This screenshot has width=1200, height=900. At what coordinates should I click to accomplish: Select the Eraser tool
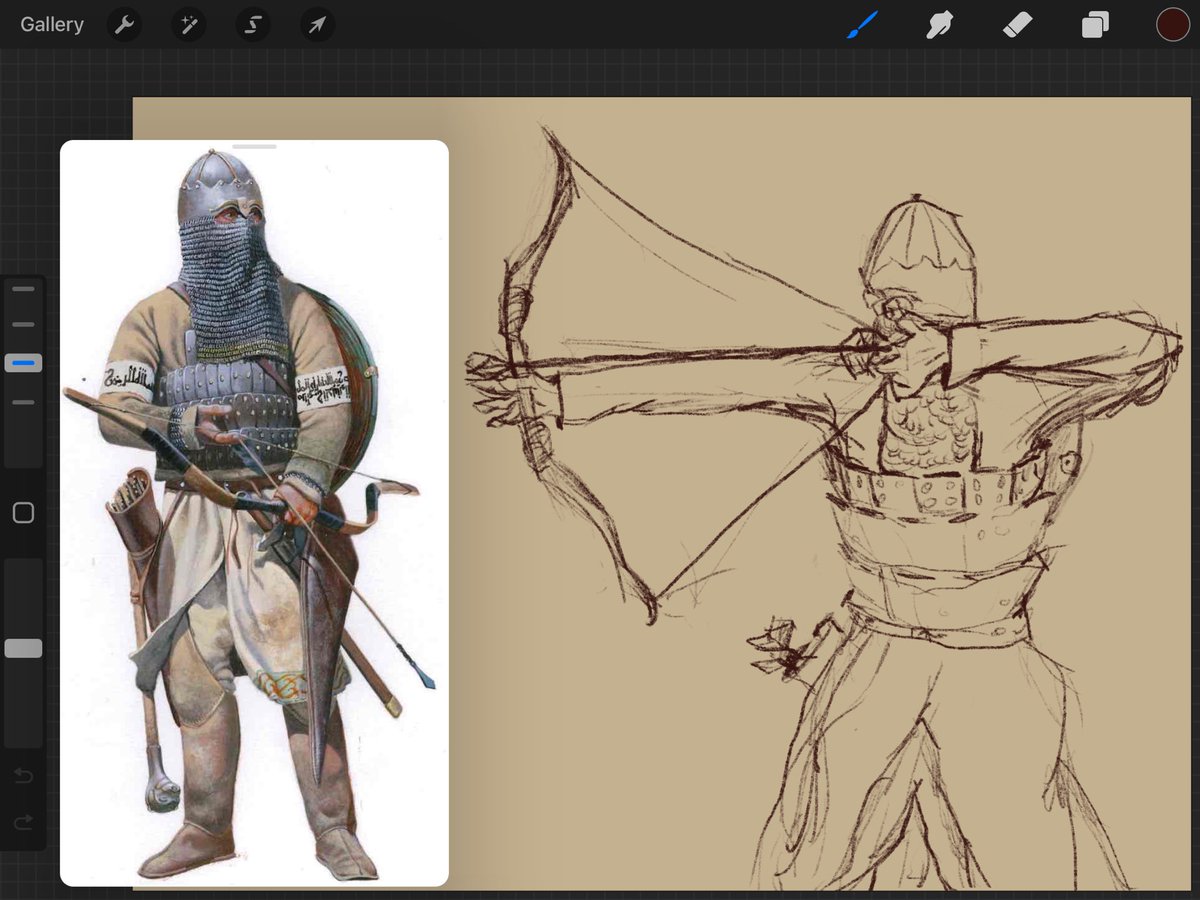(1017, 25)
